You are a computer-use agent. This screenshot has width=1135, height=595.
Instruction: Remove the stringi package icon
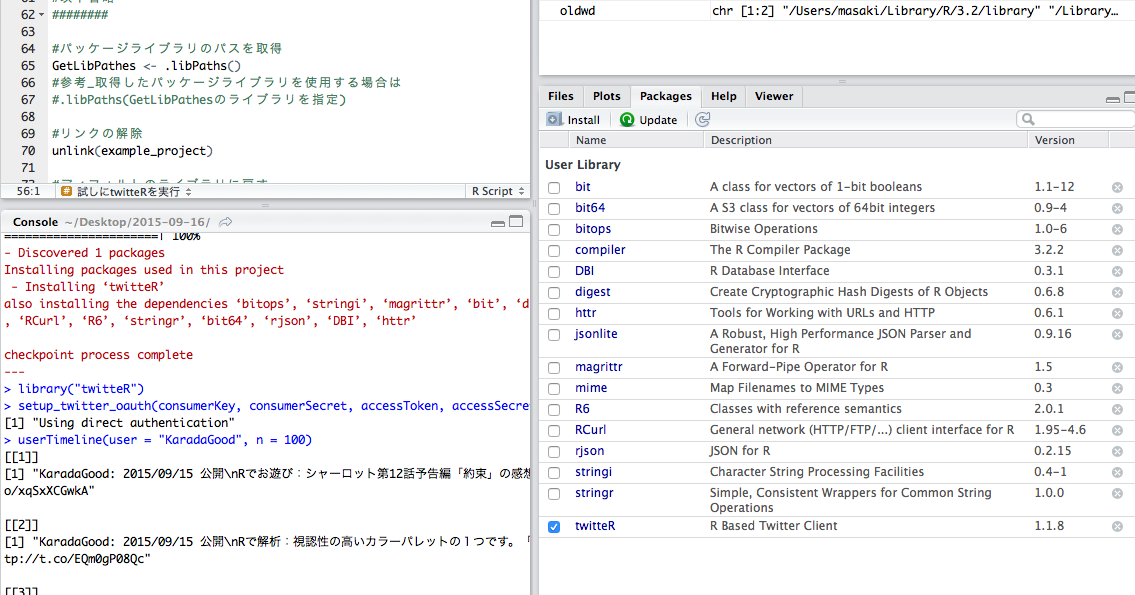point(1117,473)
